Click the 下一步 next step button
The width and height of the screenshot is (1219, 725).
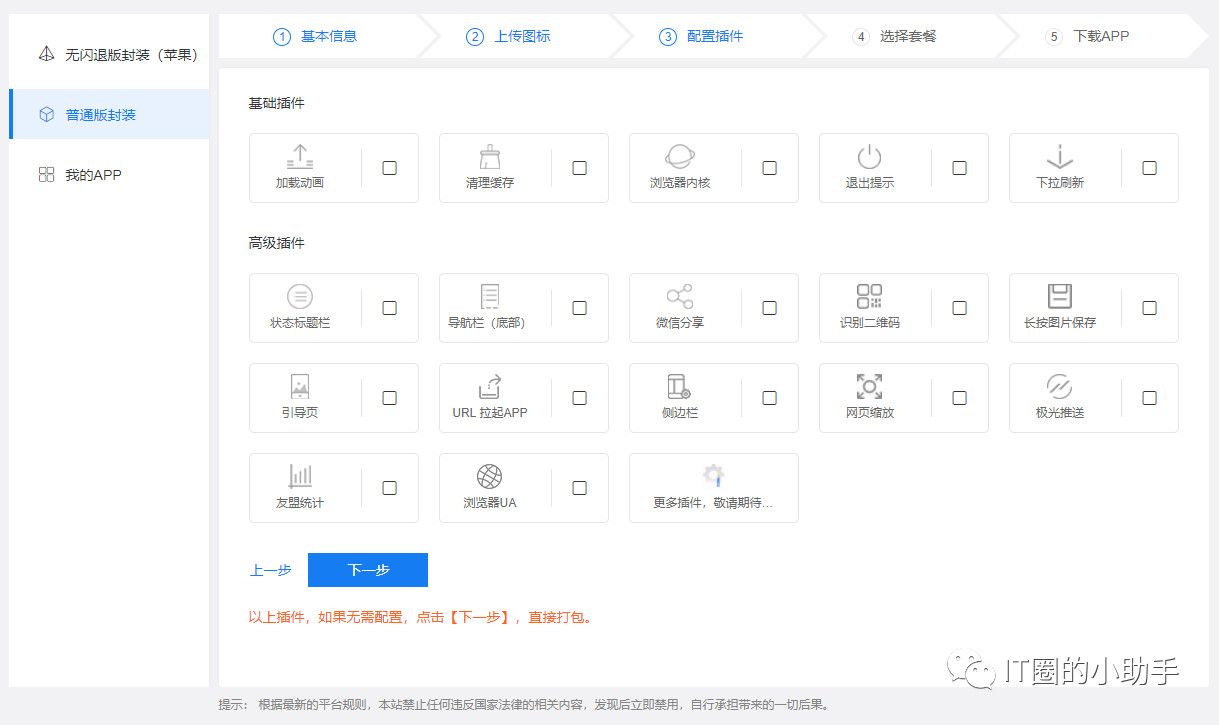click(x=368, y=569)
